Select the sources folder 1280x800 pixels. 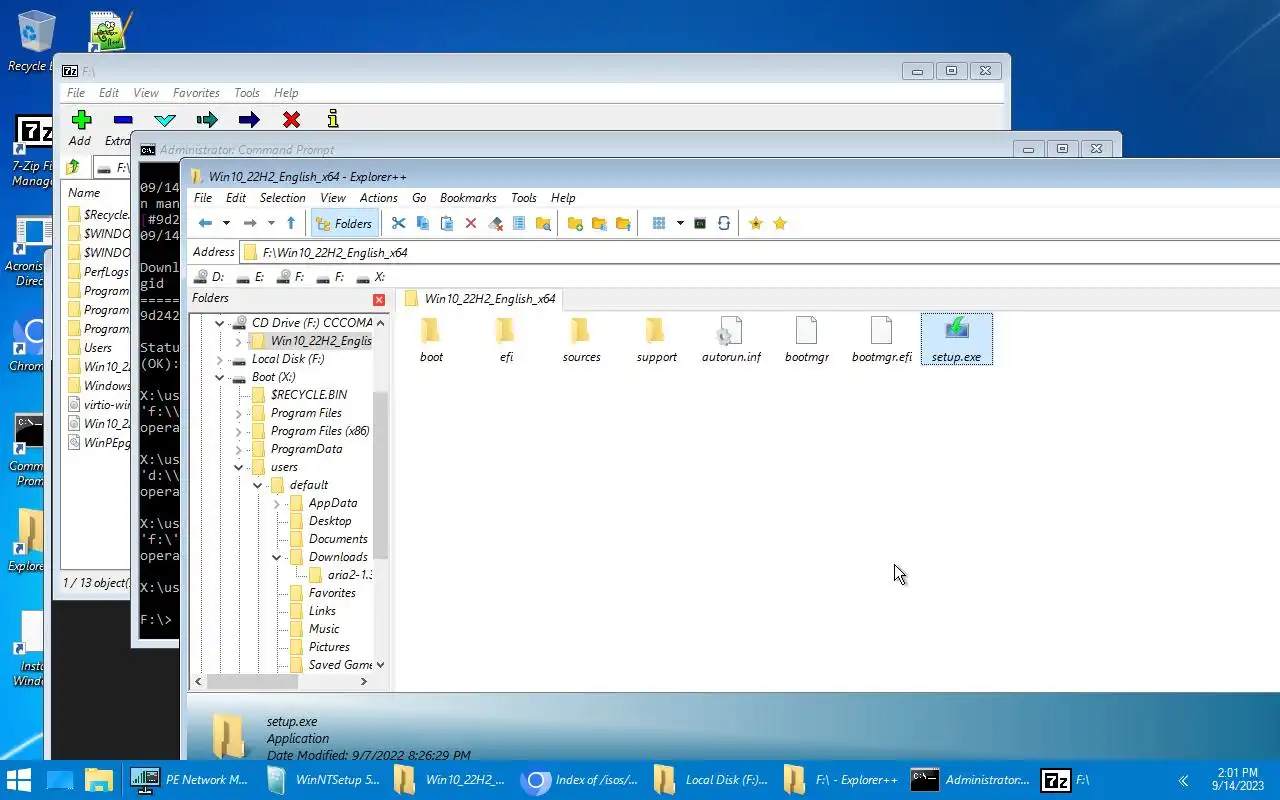pos(581,340)
